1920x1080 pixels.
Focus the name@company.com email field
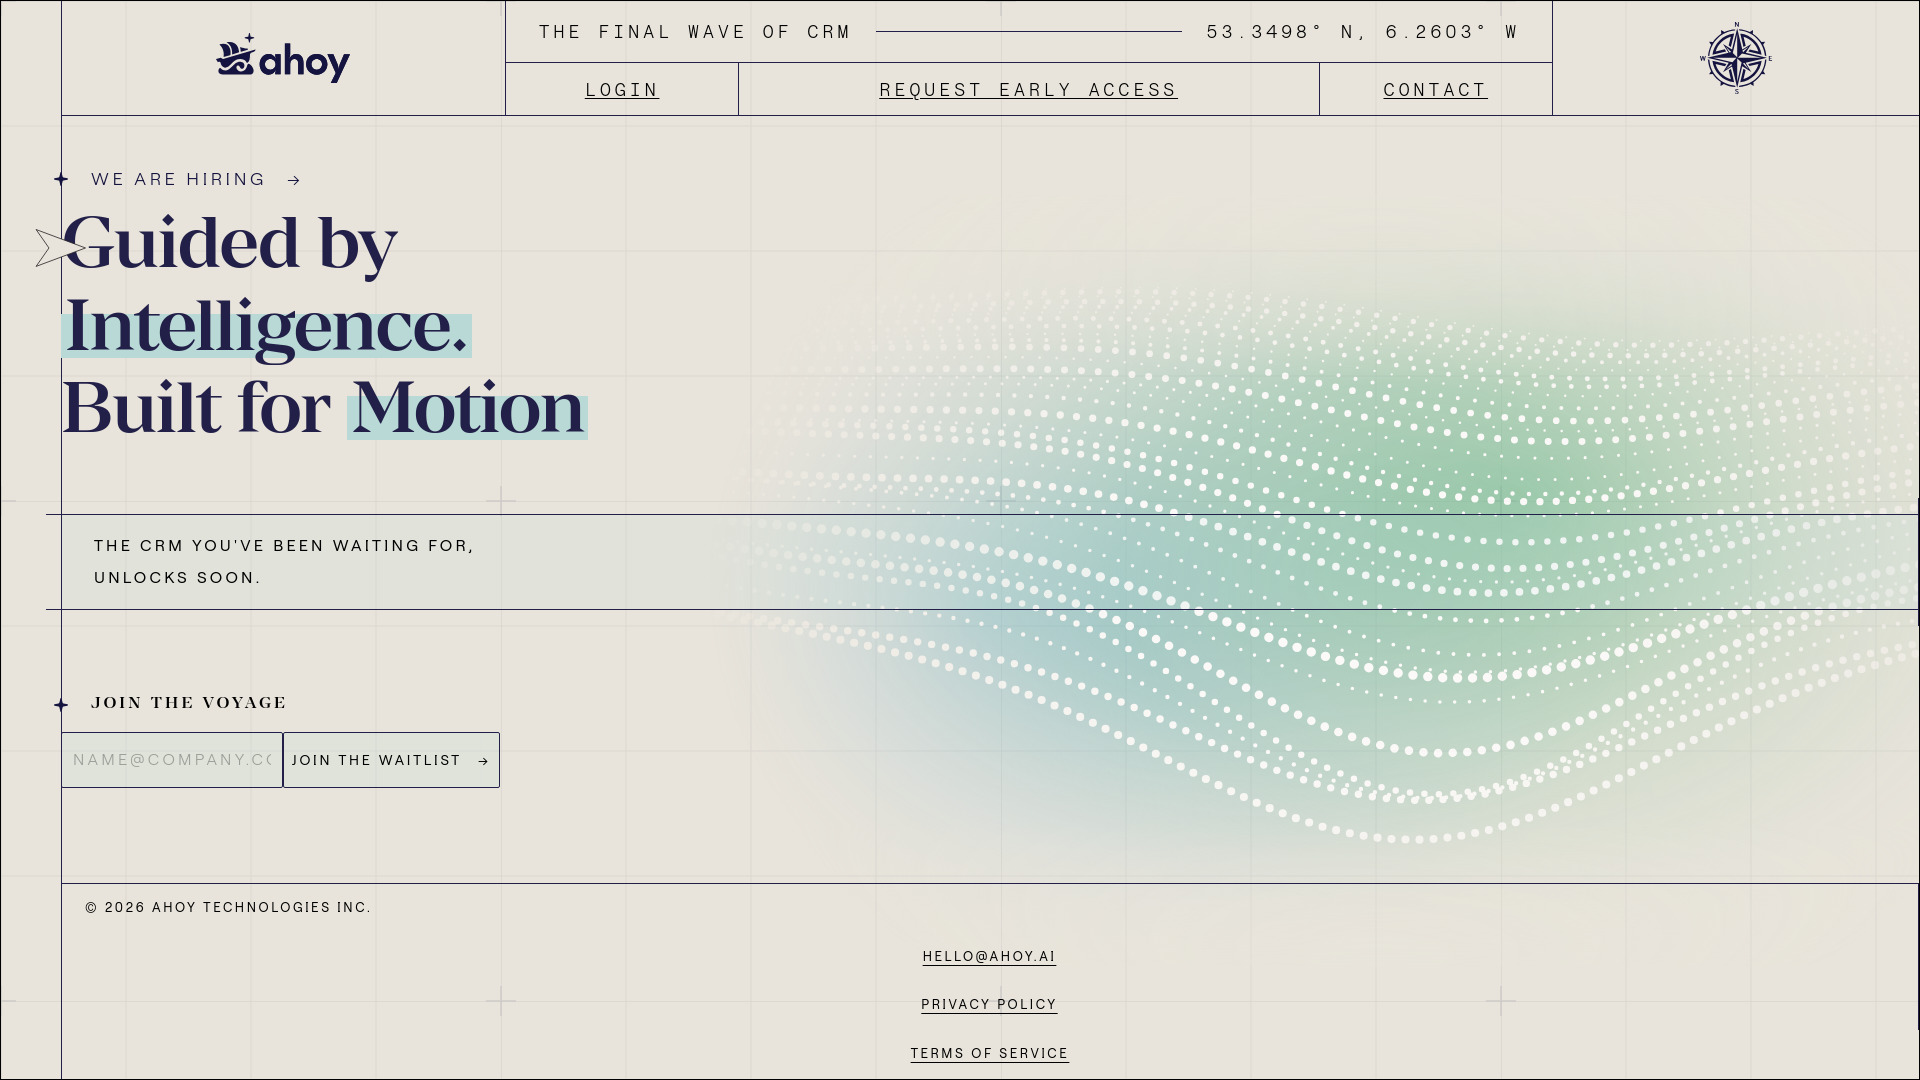pyautogui.click(x=172, y=760)
